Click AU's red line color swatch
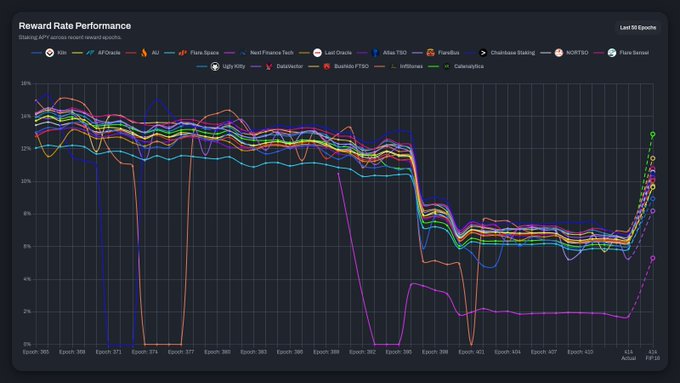Viewport: 680px width, 383px height. [x=131, y=53]
